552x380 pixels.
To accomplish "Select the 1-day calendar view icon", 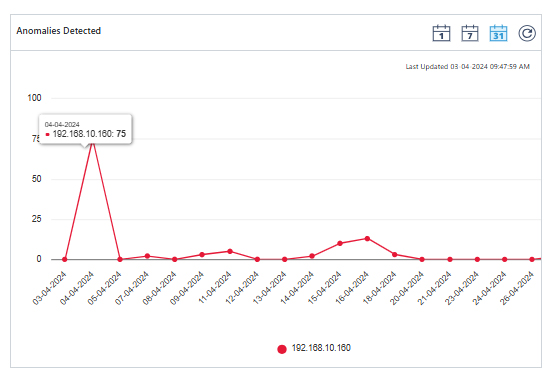I will 441,33.
